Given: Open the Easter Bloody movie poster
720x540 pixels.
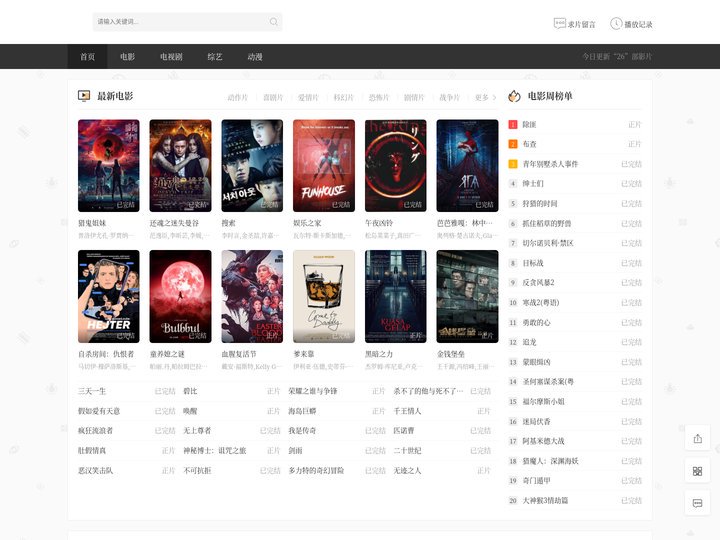Looking at the screenshot, I should click(x=252, y=296).
